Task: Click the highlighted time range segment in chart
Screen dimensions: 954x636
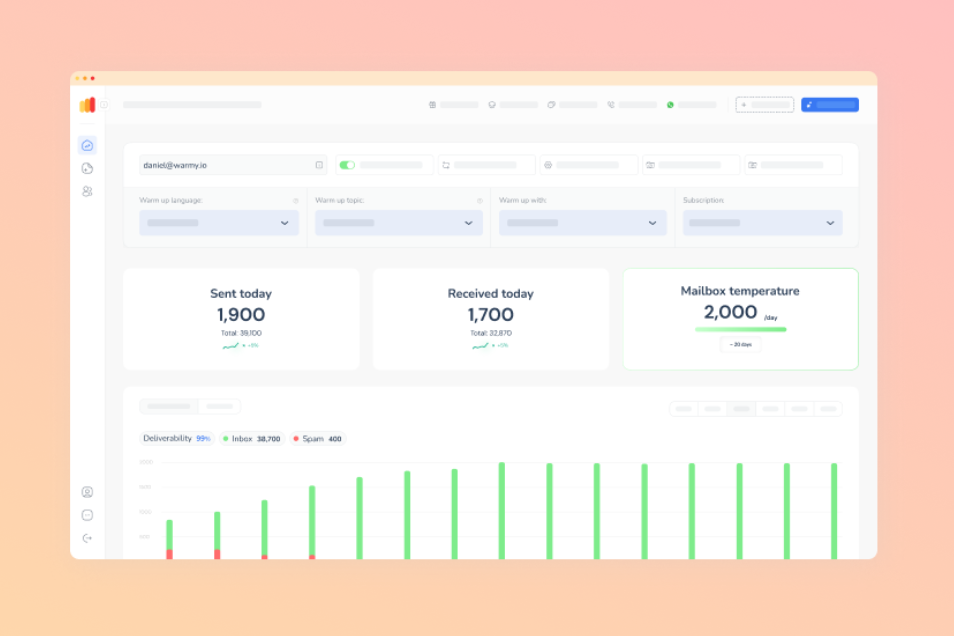Action: 741,409
